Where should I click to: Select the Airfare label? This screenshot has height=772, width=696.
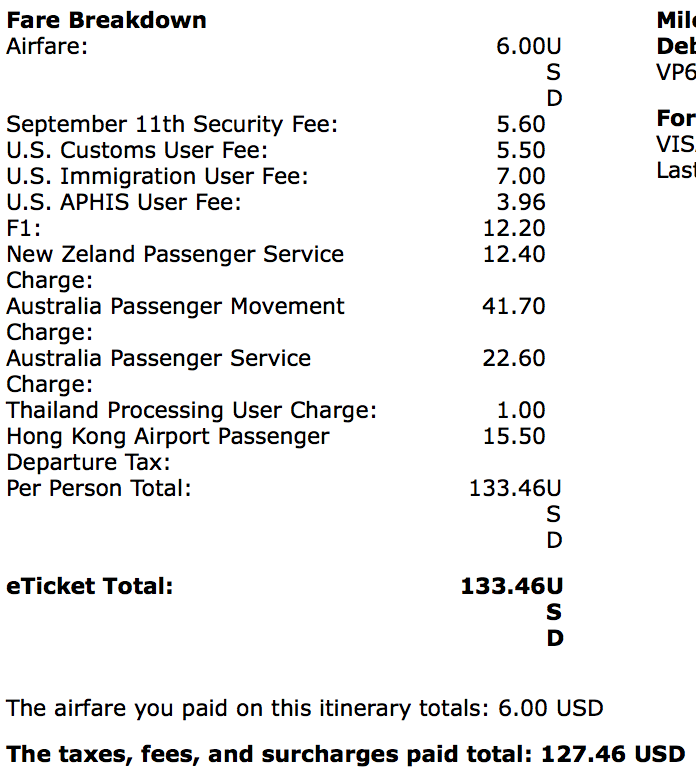click(x=47, y=46)
